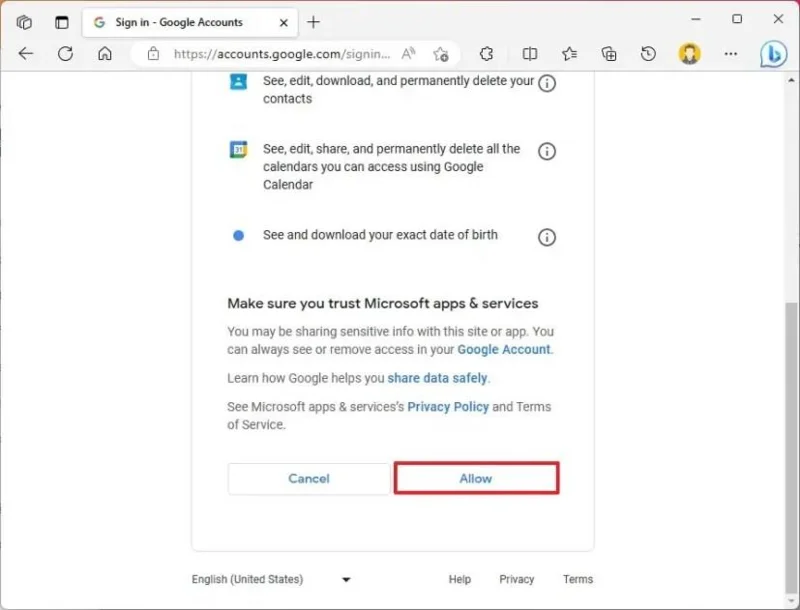This screenshot has width=800, height=610.
Task: Open the Google Account link
Action: pyautogui.click(x=504, y=349)
